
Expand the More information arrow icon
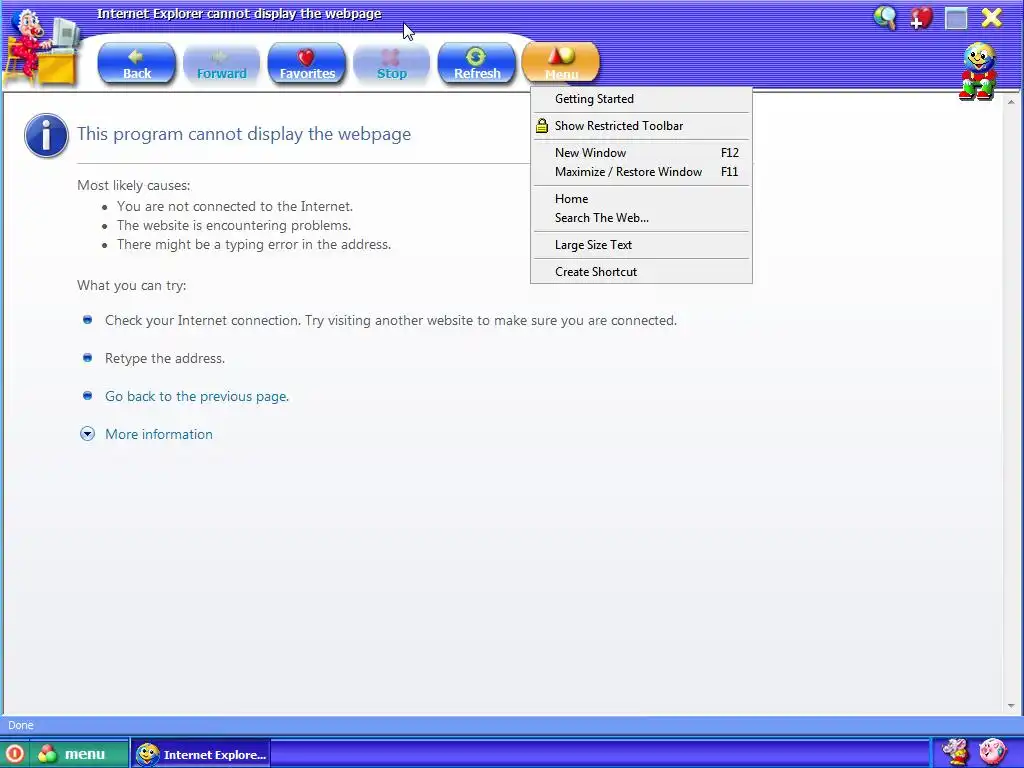pyautogui.click(x=88, y=434)
